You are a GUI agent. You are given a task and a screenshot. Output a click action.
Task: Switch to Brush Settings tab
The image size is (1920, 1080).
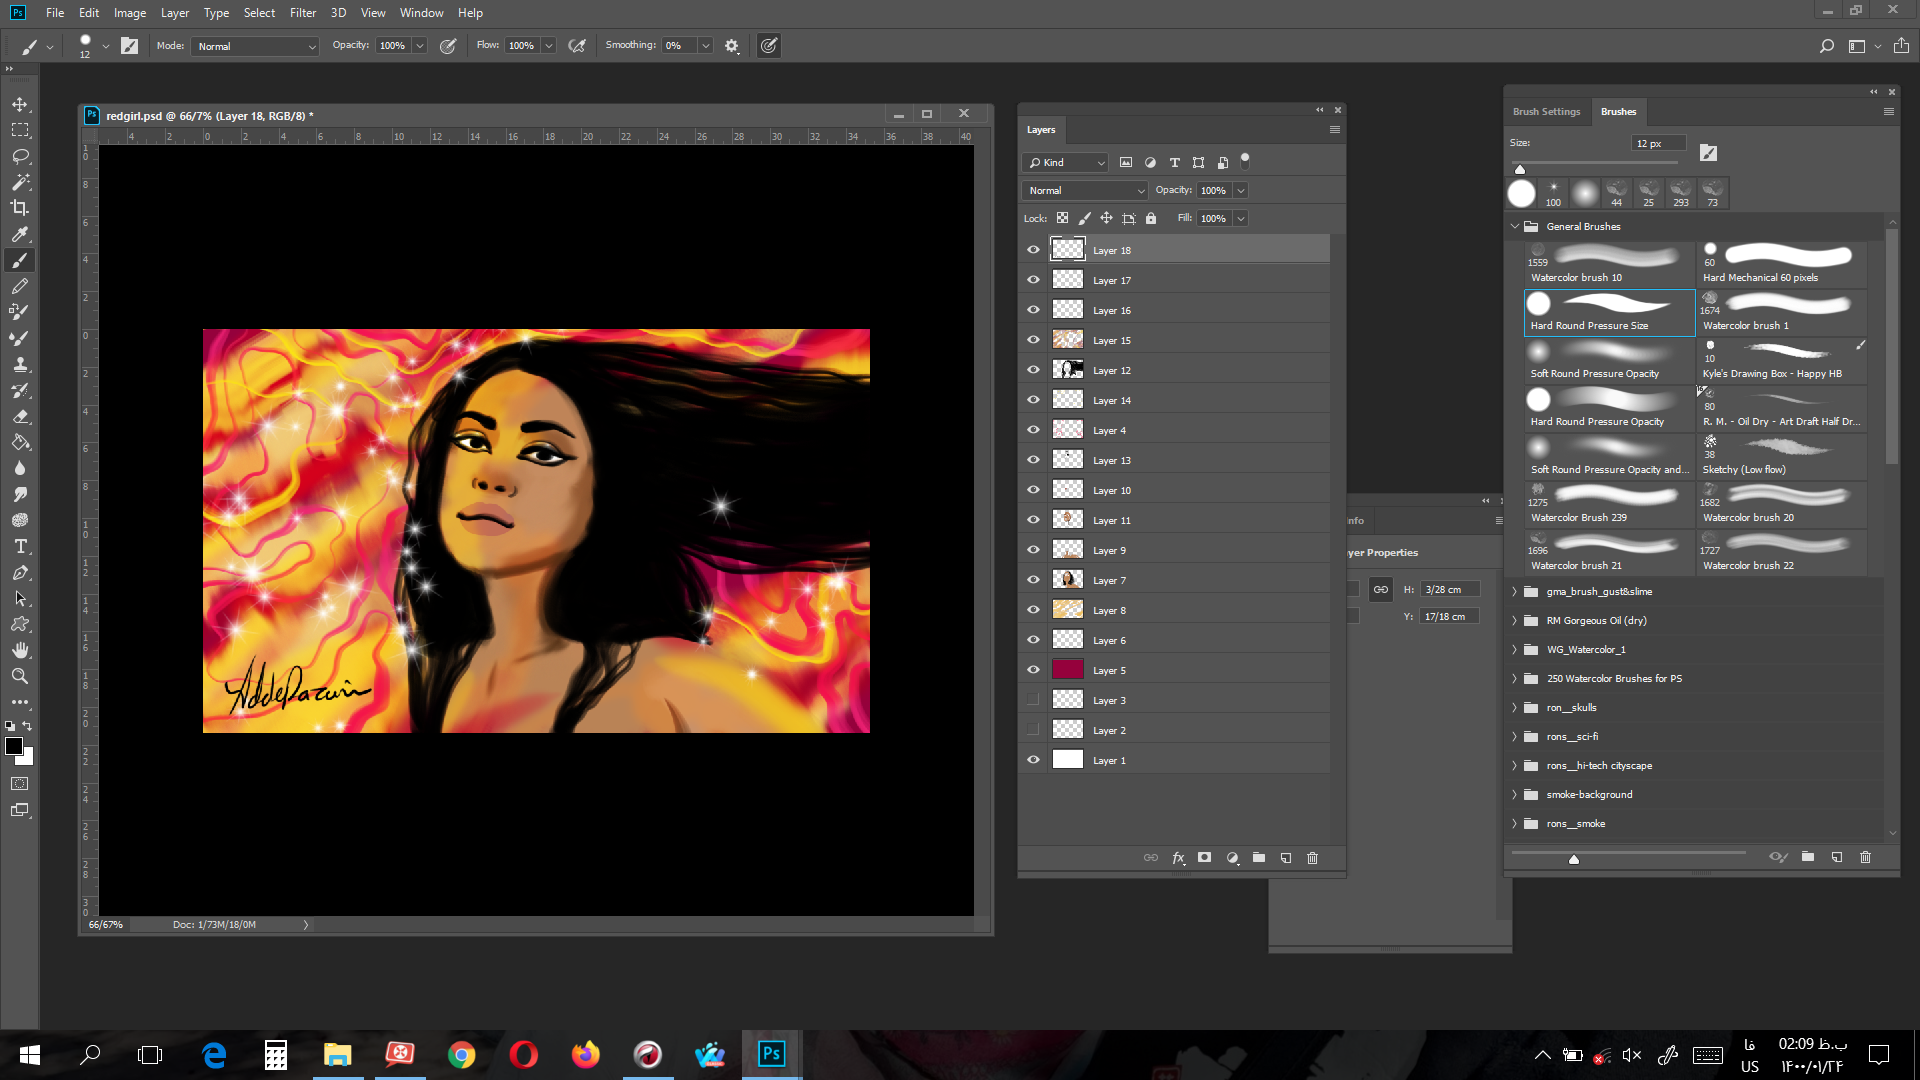1546,111
